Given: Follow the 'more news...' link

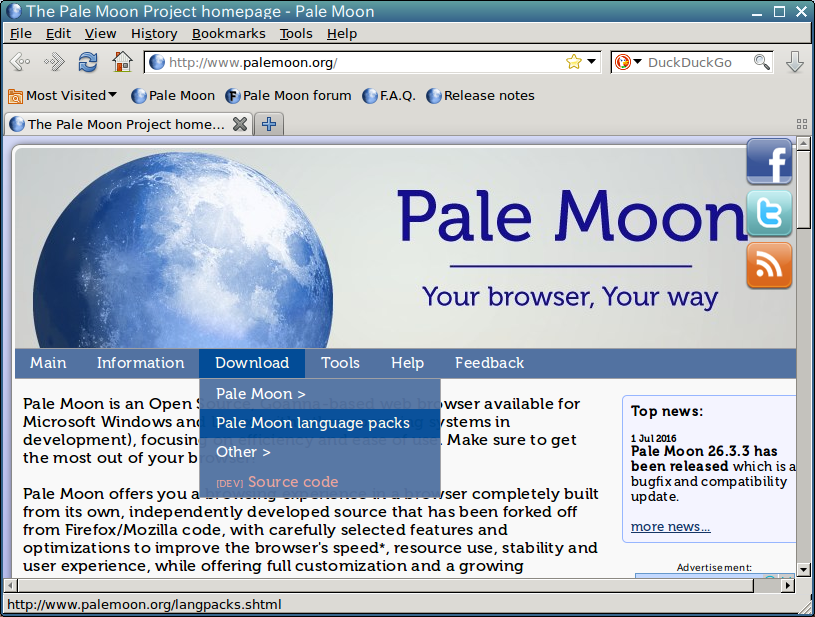Looking at the screenshot, I should 670,527.
